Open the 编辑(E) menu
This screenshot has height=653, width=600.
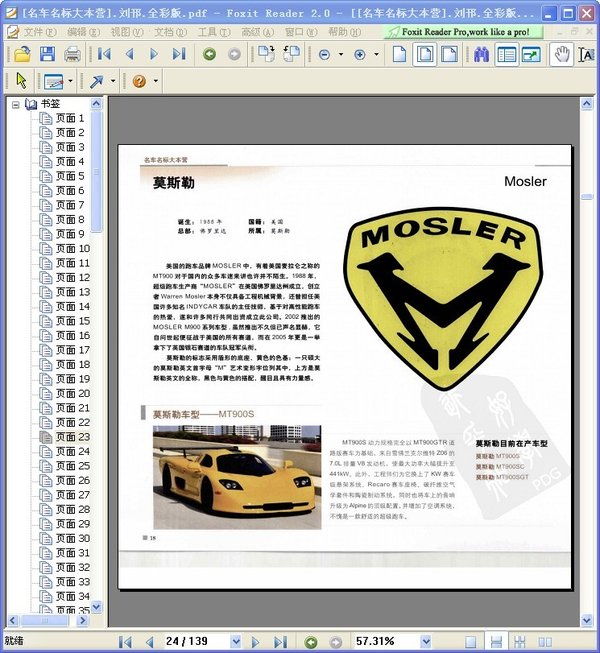[x=83, y=32]
